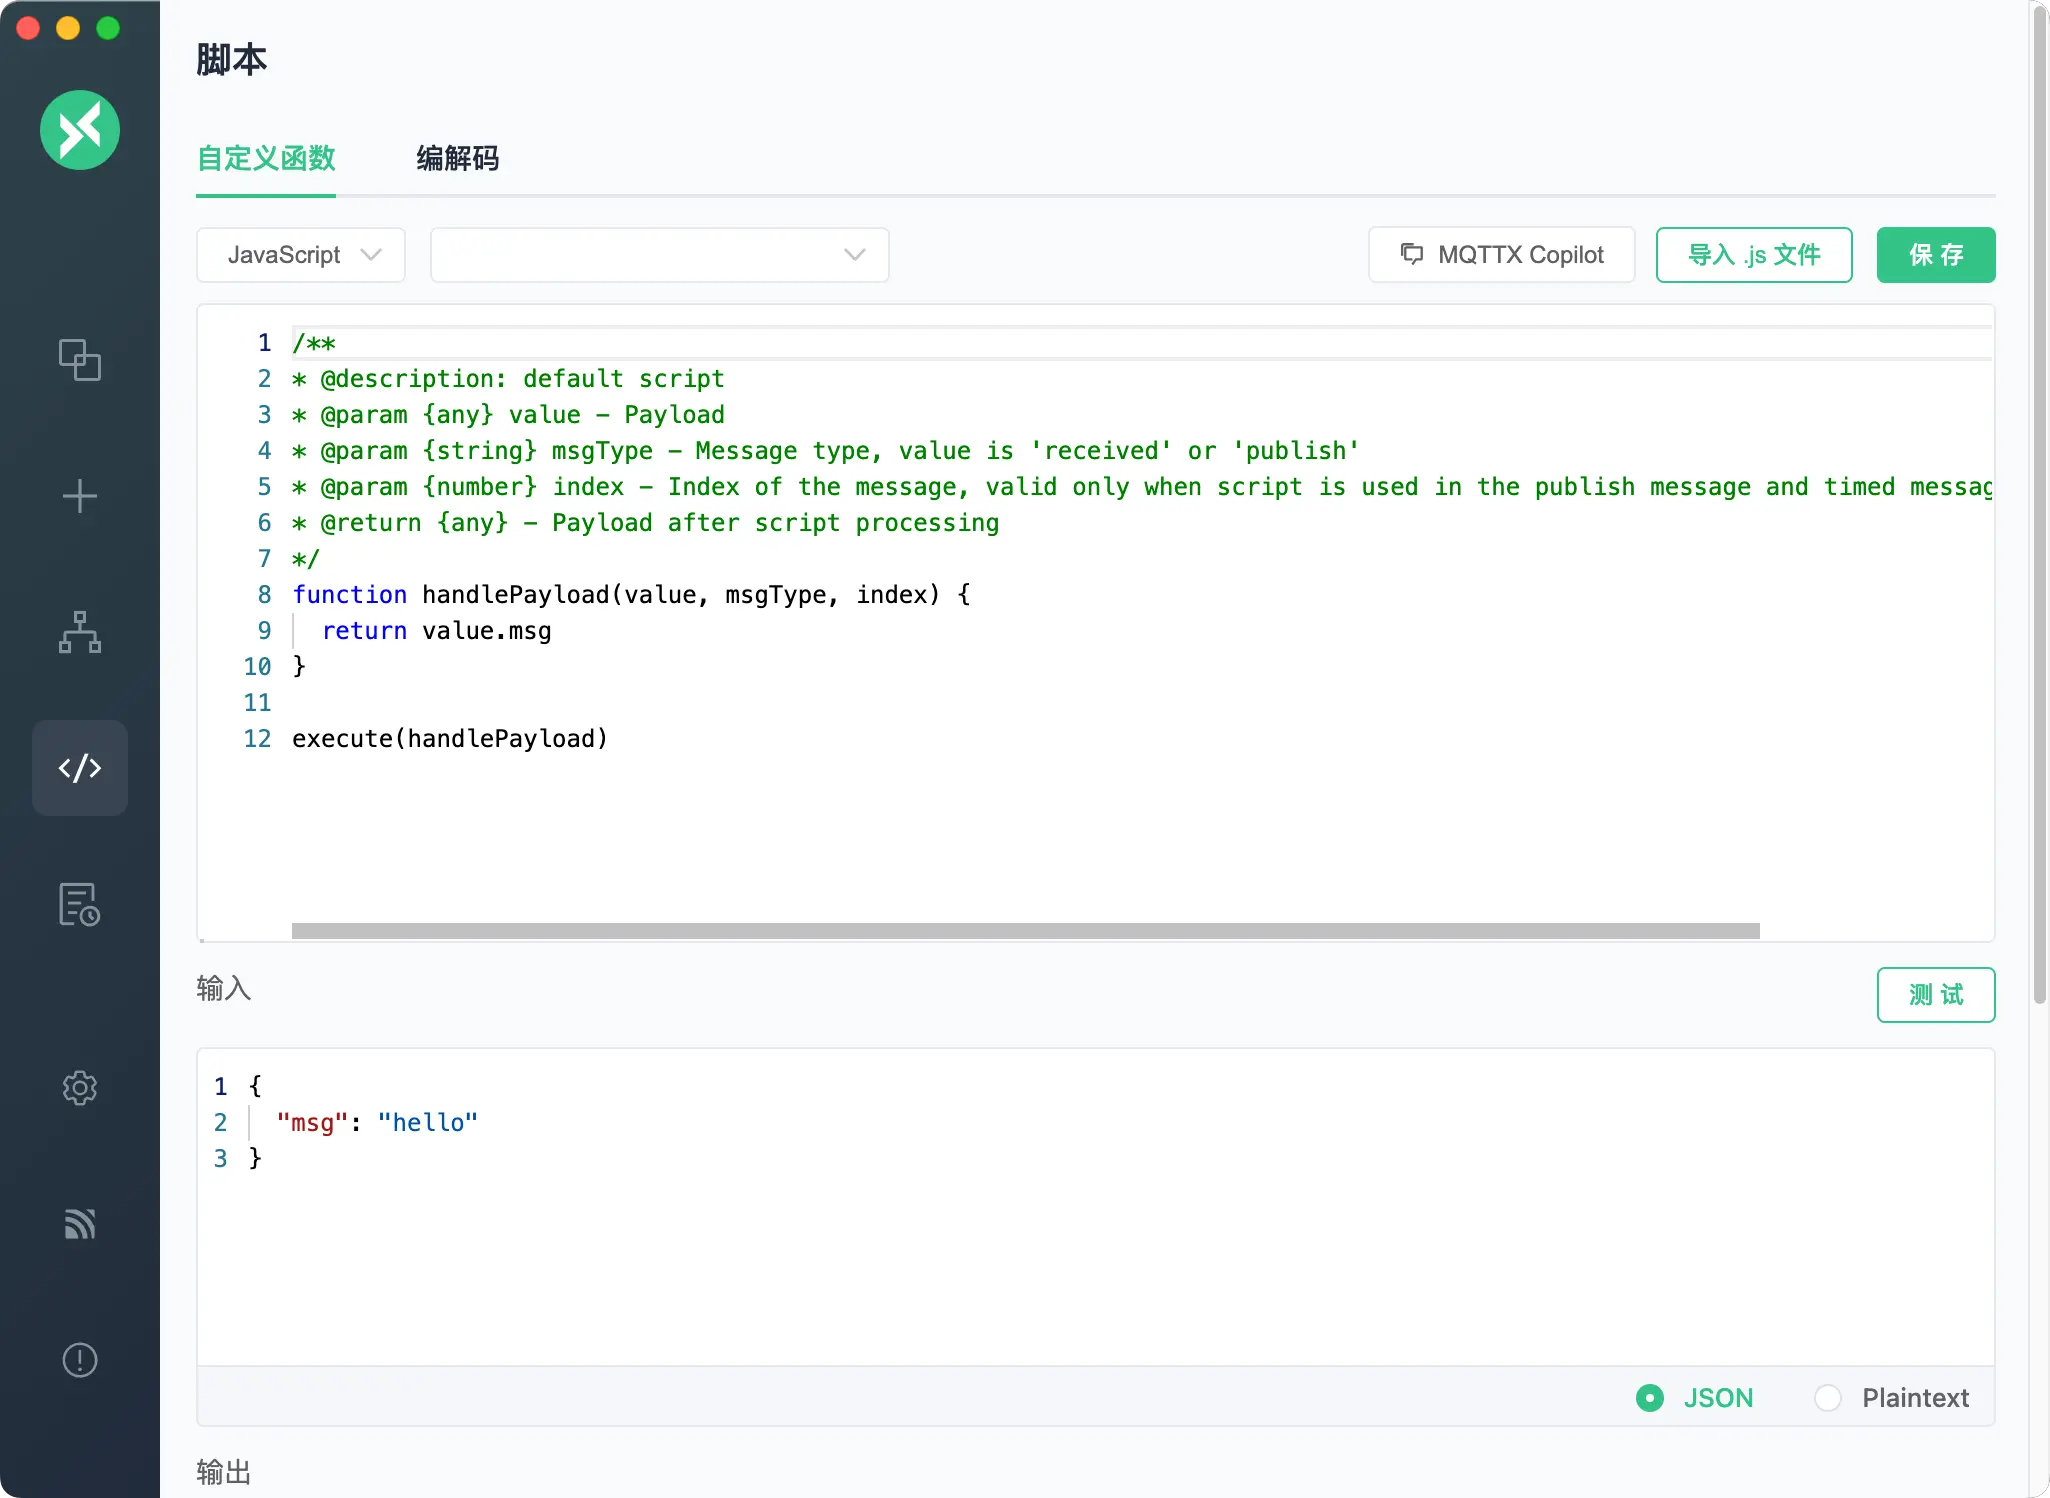Open the JavaScript language dropdown

click(300, 255)
